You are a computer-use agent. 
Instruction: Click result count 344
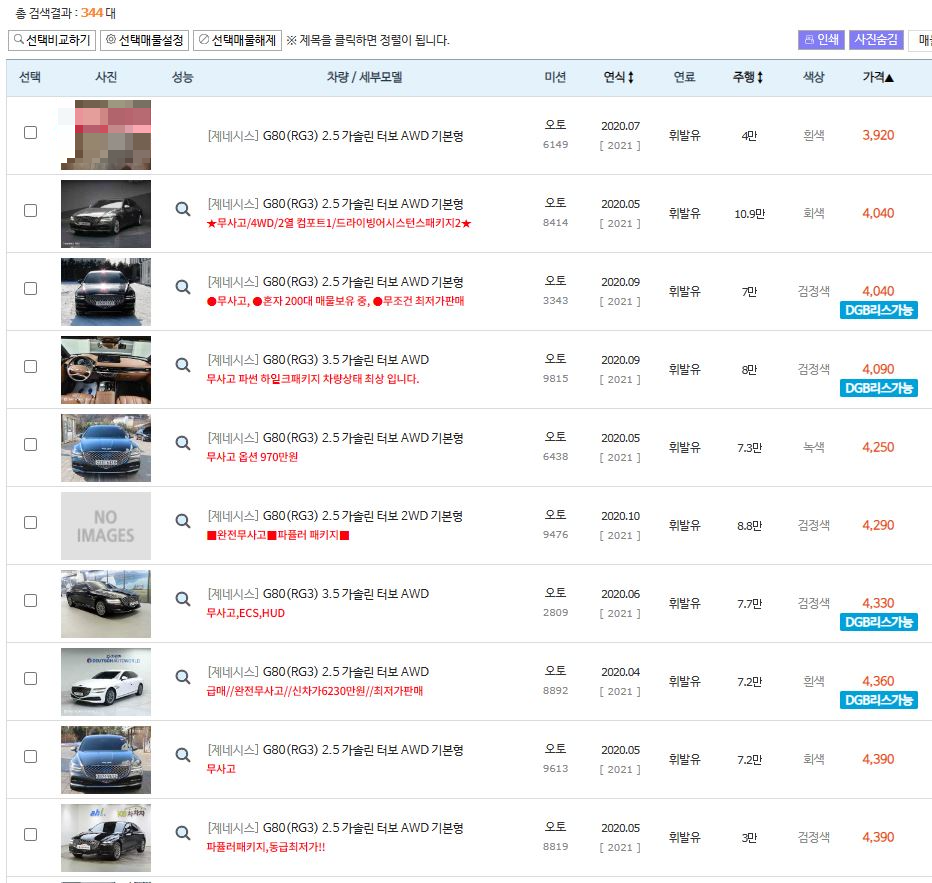coord(92,13)
